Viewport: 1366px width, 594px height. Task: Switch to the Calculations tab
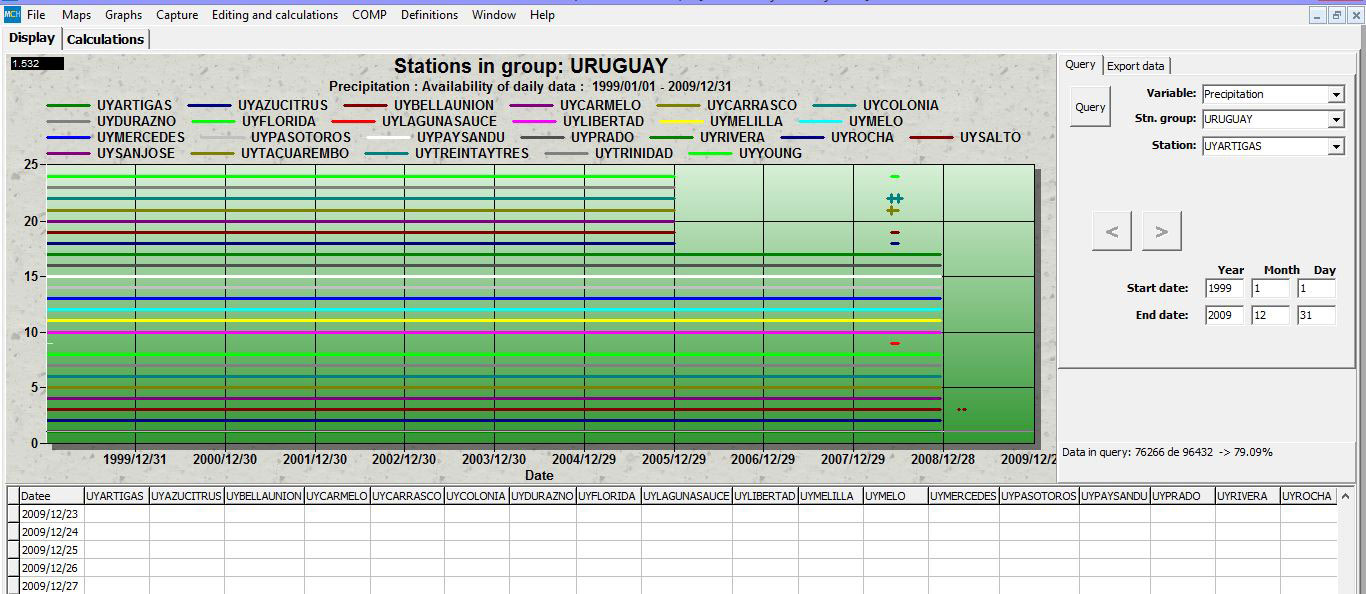106,39
